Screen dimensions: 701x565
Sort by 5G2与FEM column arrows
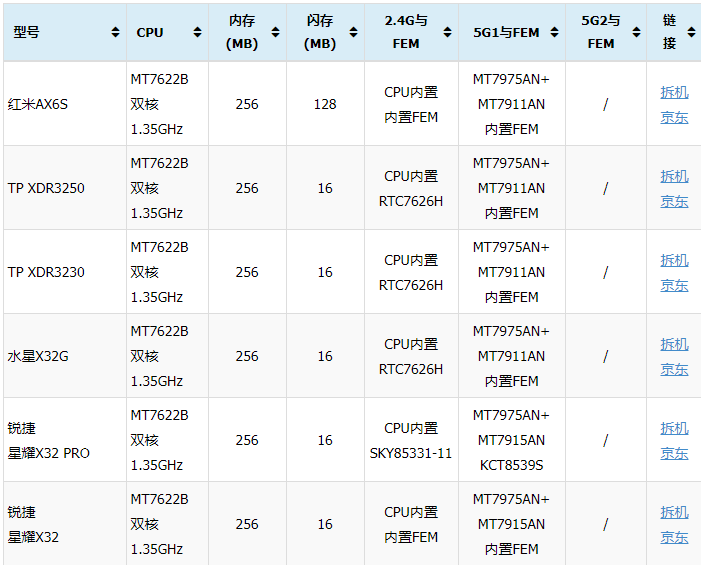[x=636, y=32]
